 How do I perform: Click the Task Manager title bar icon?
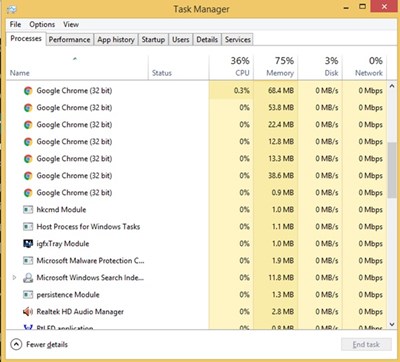click(x=11, y=9)
